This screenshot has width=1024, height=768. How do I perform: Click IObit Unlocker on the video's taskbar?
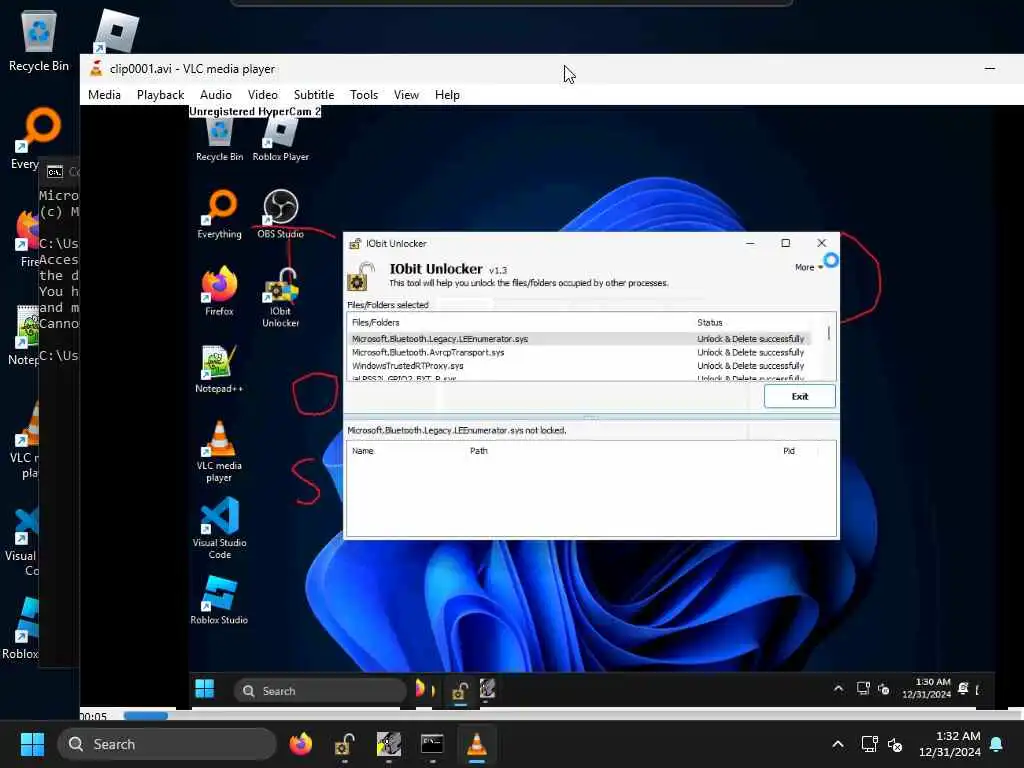(x=460, y=690)
